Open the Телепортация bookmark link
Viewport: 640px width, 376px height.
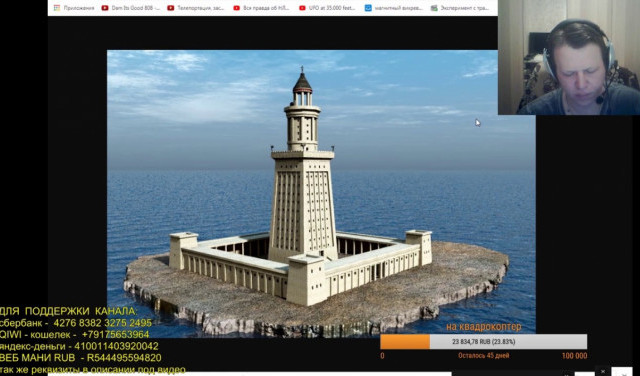[x=201, y=8]
